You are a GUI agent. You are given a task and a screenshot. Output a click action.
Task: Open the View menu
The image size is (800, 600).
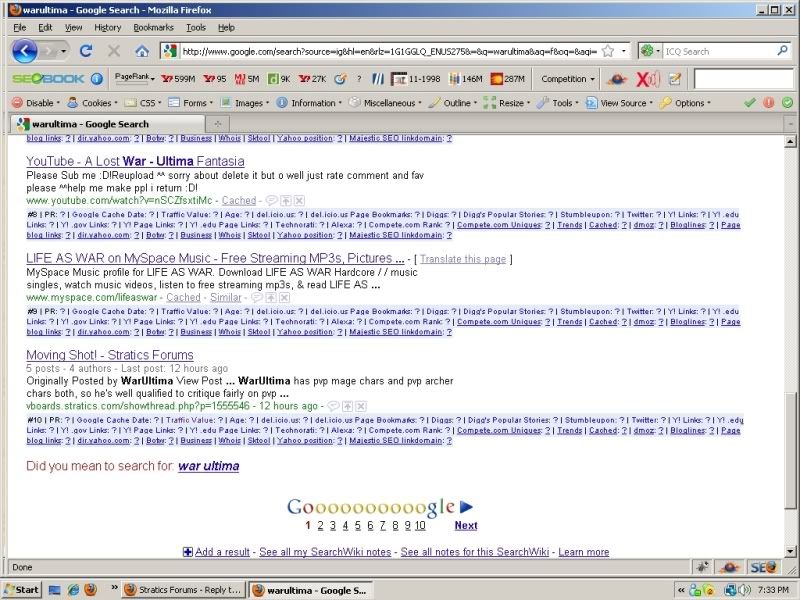73,28
